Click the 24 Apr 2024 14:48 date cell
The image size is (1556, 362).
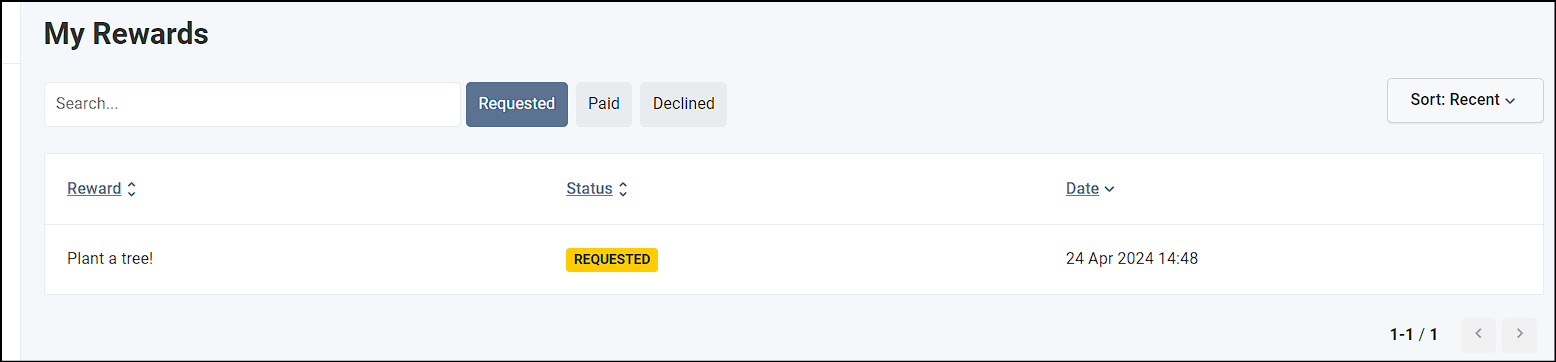coord(1132,259)
